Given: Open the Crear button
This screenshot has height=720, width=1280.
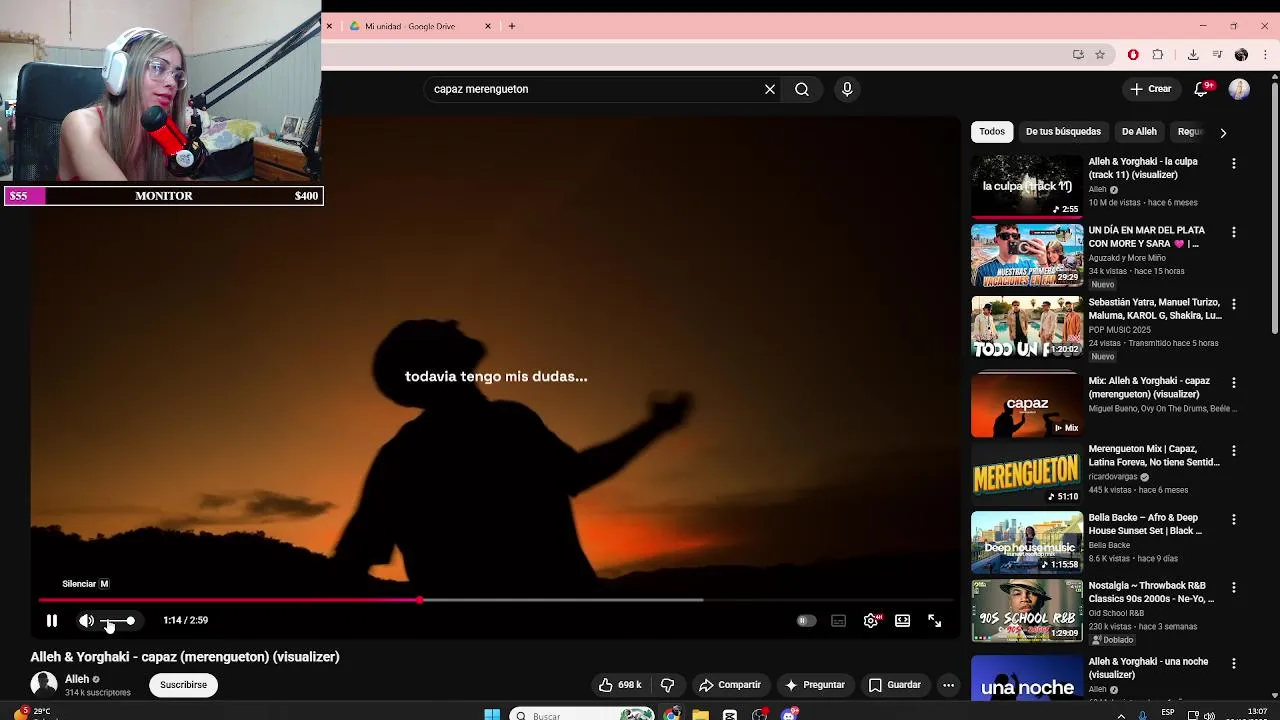Looking at the screenshot, I should pos(1151,89).
